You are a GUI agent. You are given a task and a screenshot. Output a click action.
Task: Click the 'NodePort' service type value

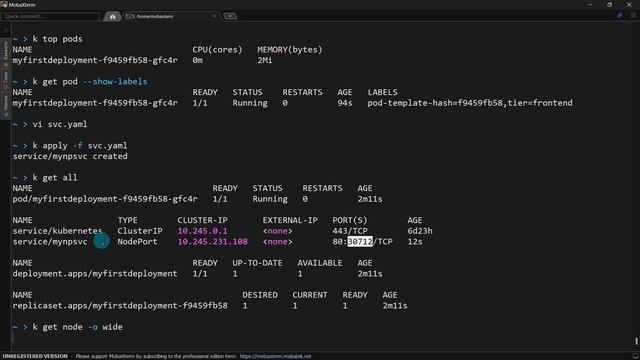(x=137, y=242)
